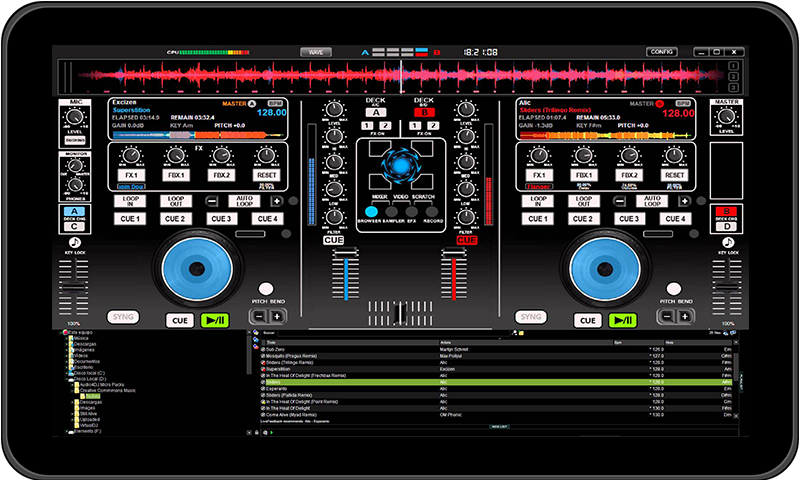The width and height of the screenshot is (800, 480).
Task: Click left deck loop plus button
Action: pos(277,201)
